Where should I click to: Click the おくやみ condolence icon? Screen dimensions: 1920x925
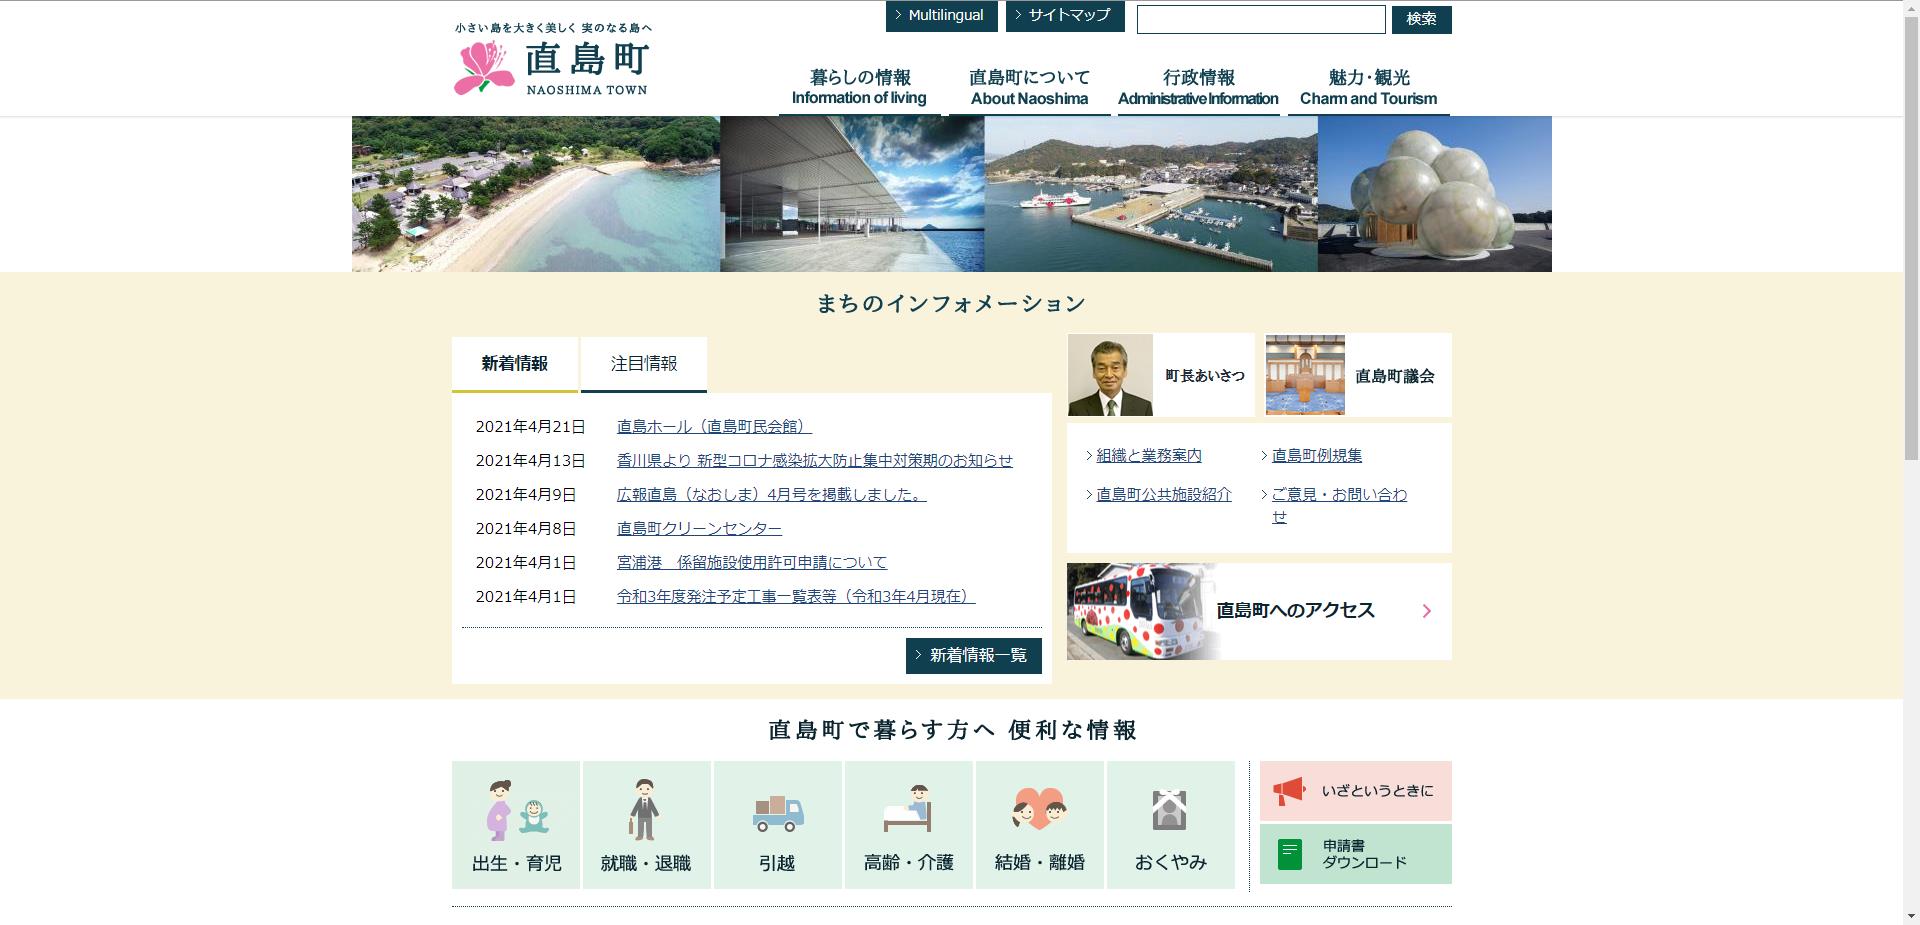(1170, 822)
